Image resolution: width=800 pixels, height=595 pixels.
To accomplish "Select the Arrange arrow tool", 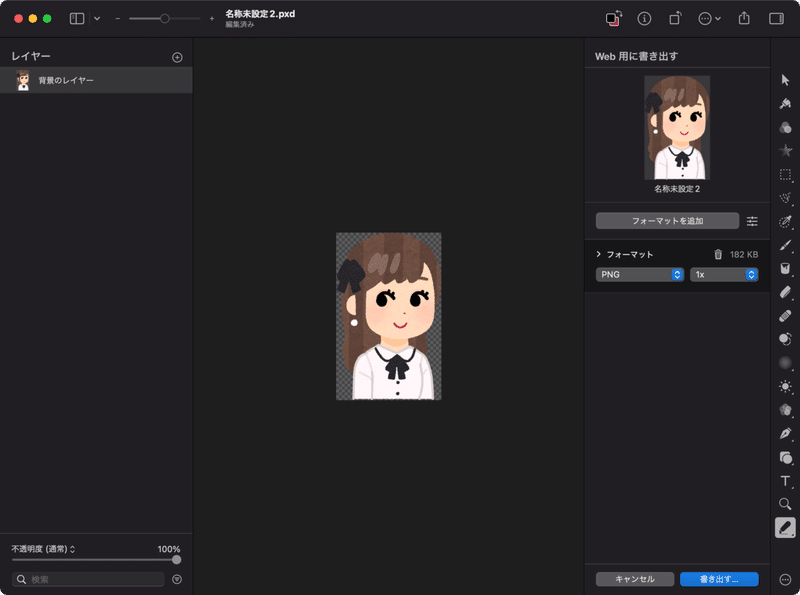I will tap(785, 80).
